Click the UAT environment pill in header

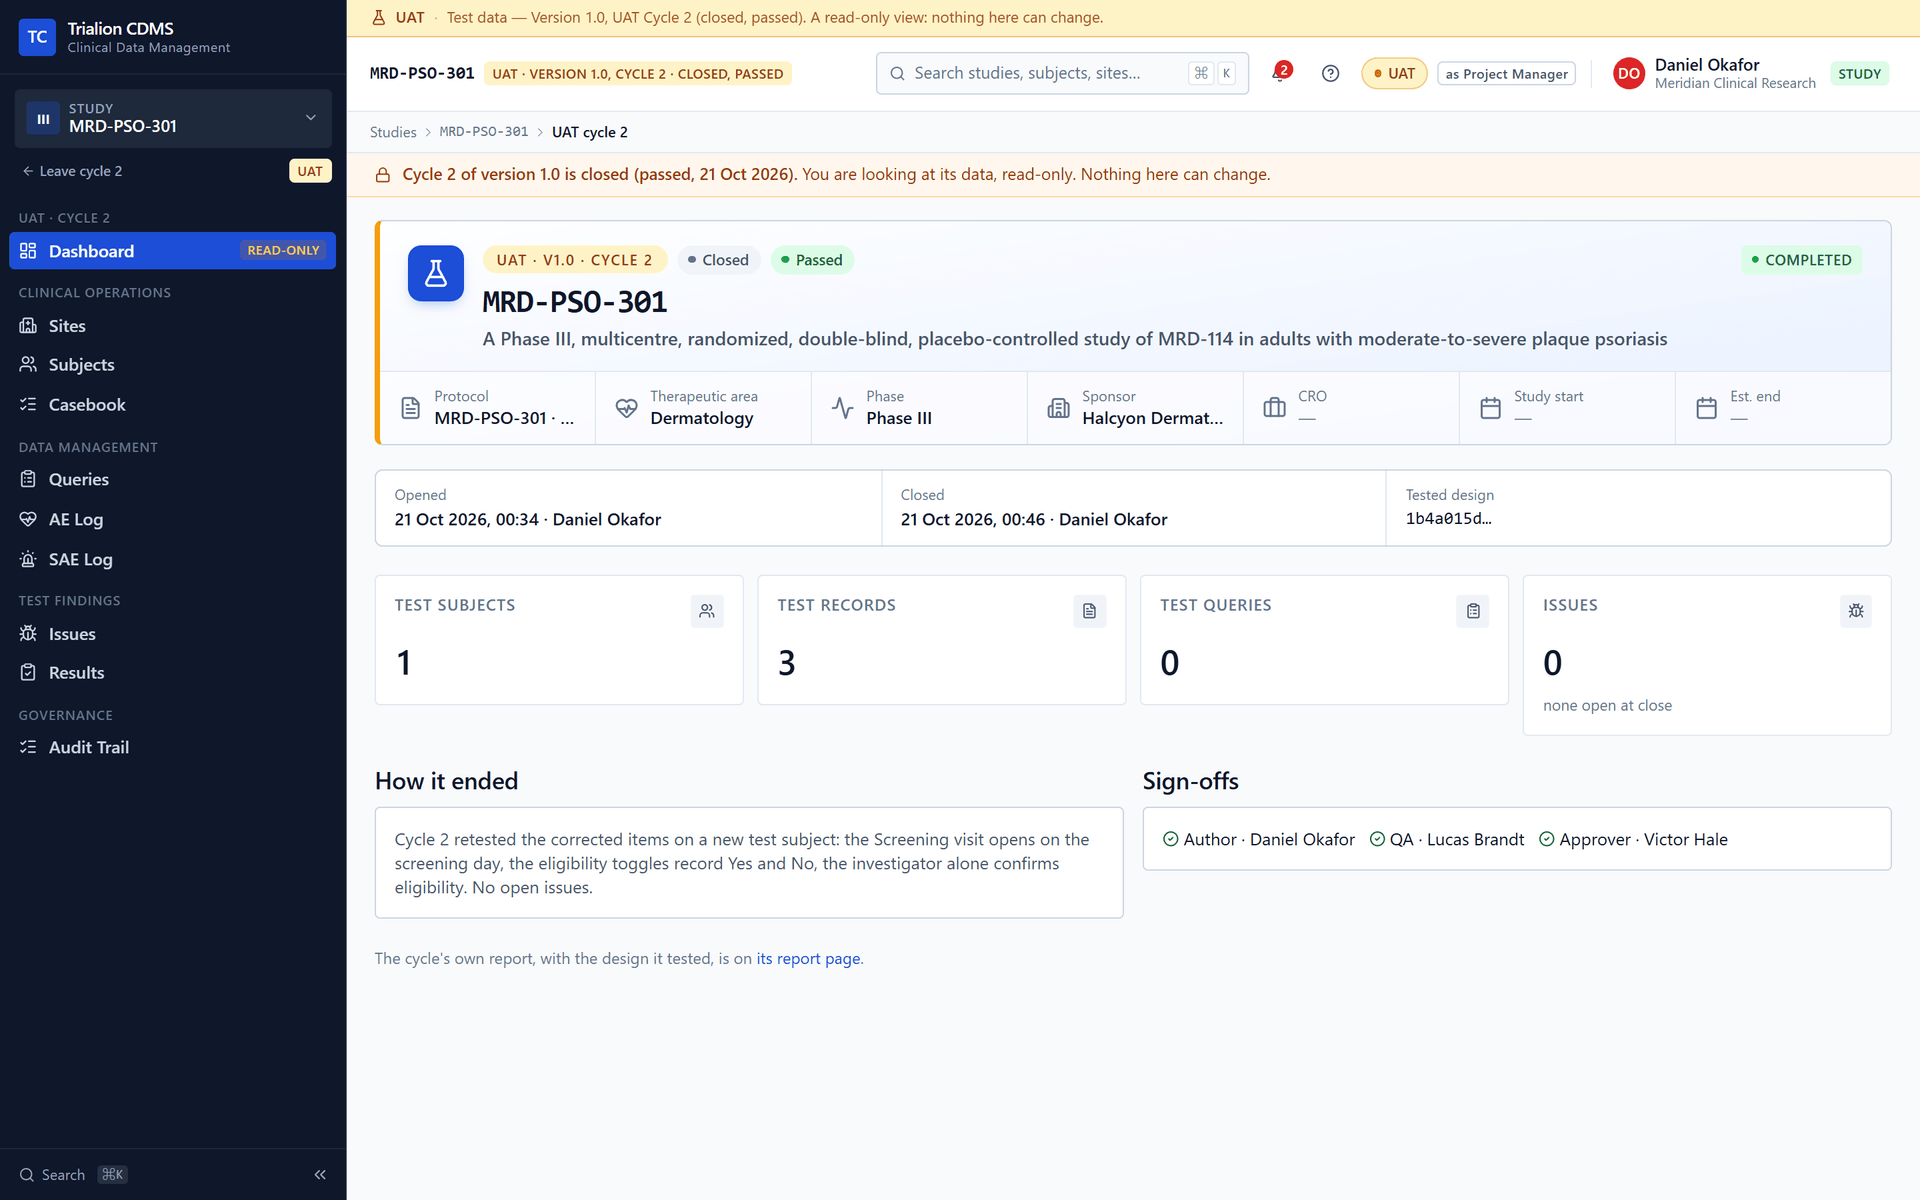tap(1394, 73)
